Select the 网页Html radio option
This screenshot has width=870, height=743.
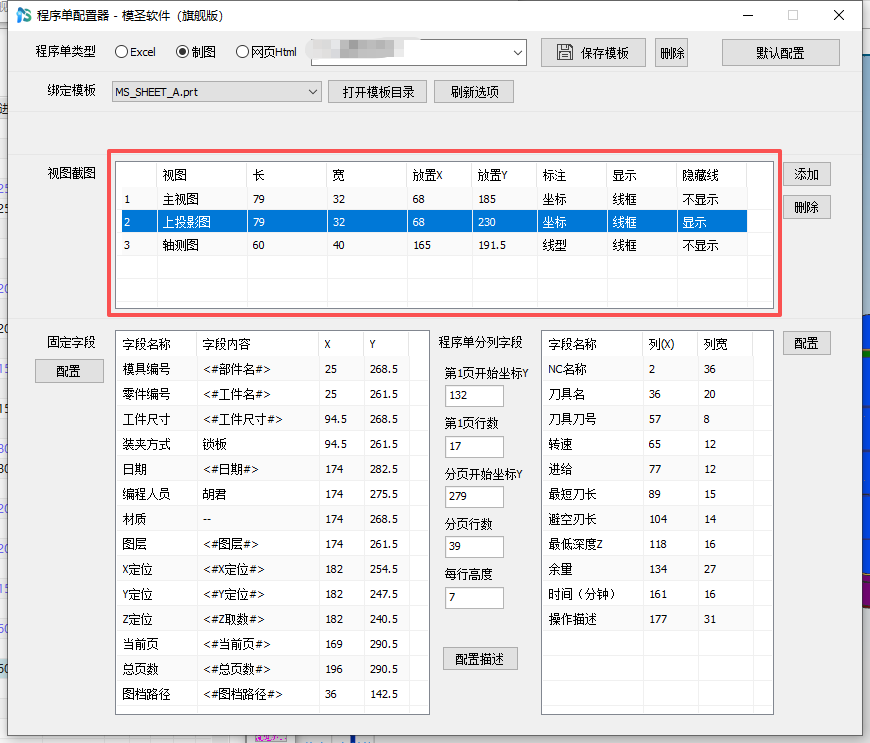(266, 52)
